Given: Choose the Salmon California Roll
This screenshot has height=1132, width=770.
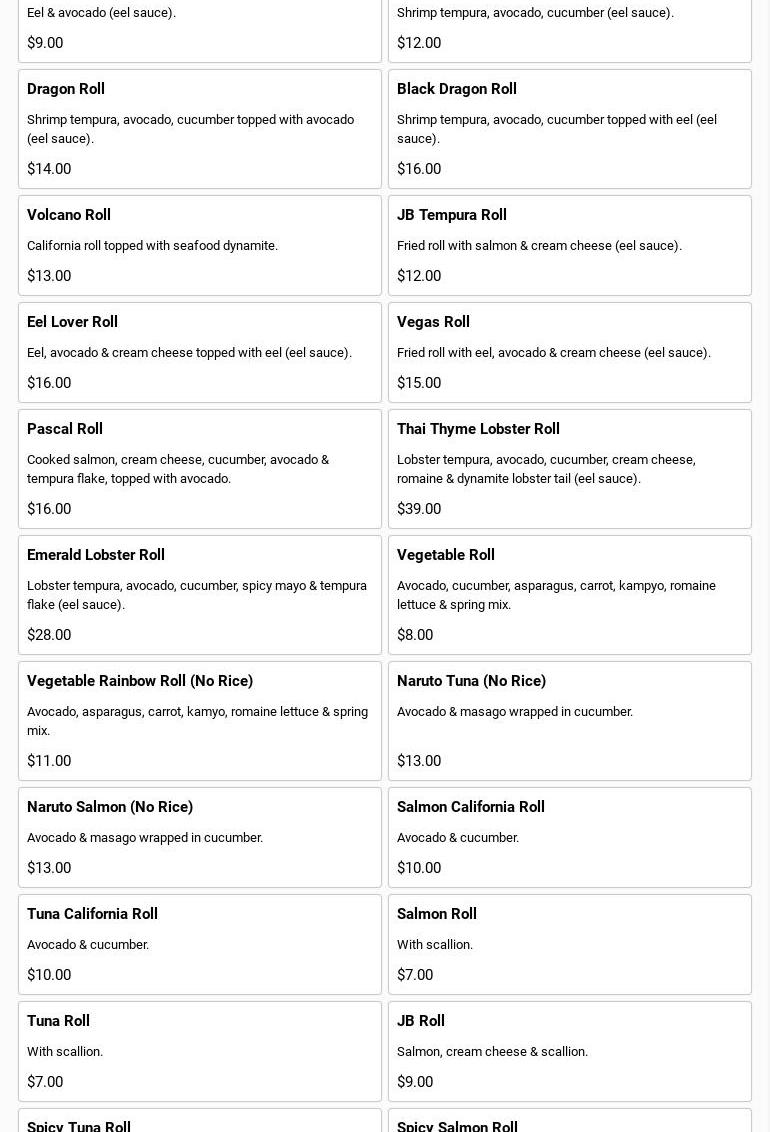Looking at the screenshot, I should (569, 837).
